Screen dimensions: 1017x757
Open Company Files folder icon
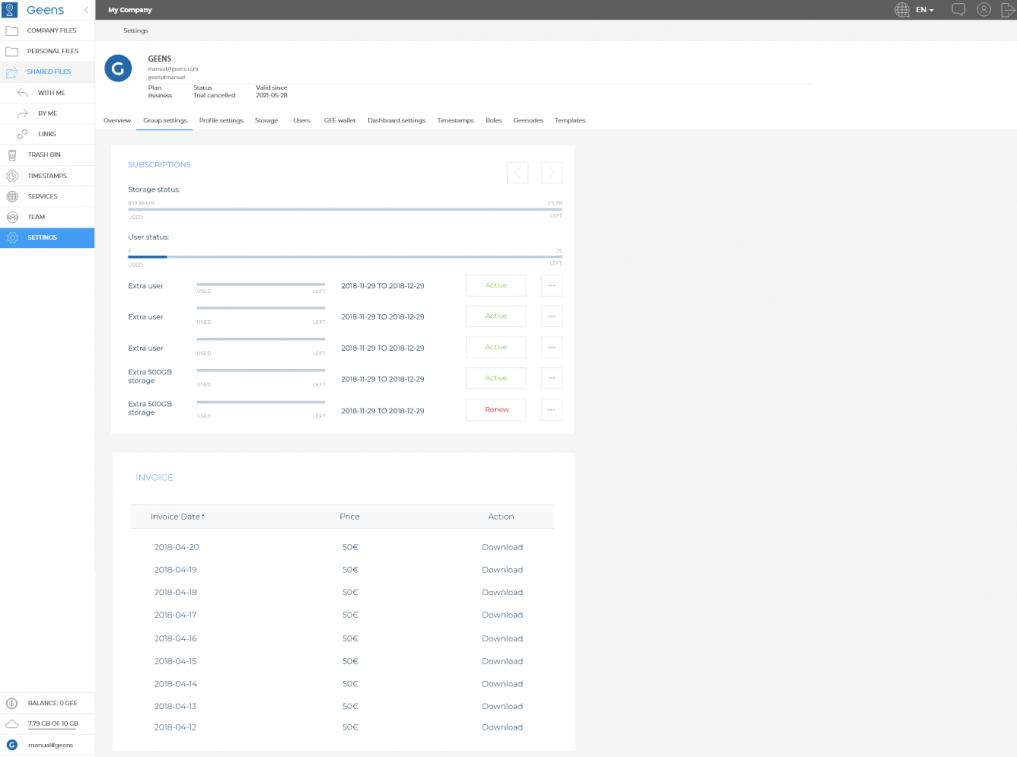coord(12,30)
